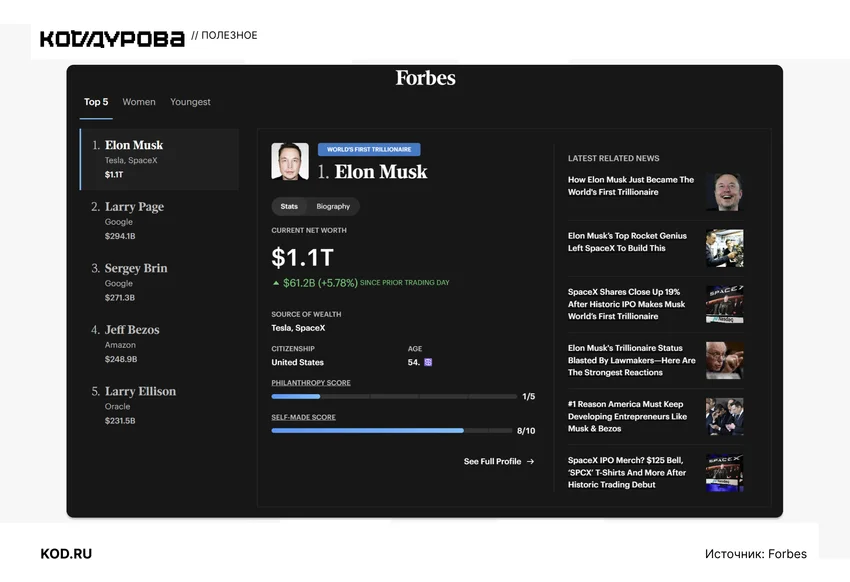Click thumbnail beside SpaceX Shares article
Image resolution: width=850 pixels, height=582 pixels.
[725, 305]
